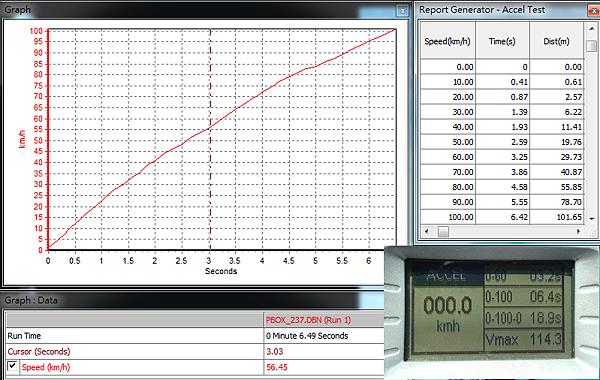This screenshot has width=600, height=380.
Task: Select the 70.00 speed cell
Action: click(x=448, y=172)
